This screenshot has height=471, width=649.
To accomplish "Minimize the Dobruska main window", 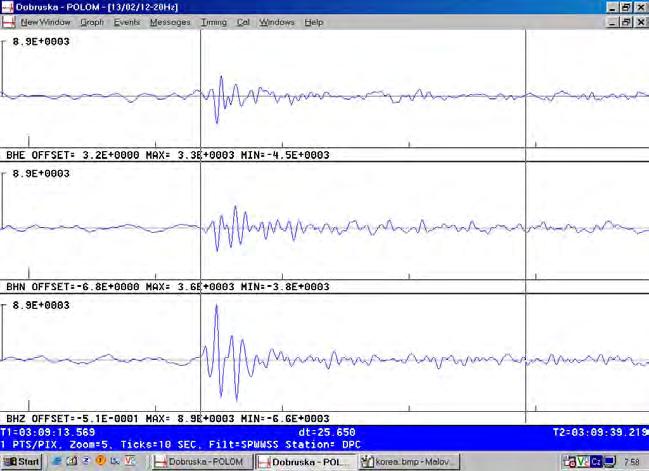I will (x=613, y=7).
